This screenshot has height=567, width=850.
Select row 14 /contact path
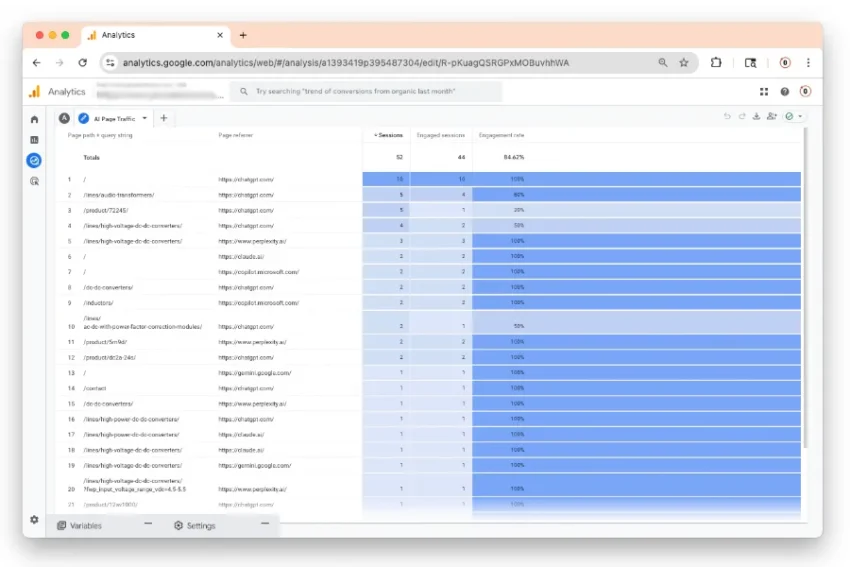(95, 388)
